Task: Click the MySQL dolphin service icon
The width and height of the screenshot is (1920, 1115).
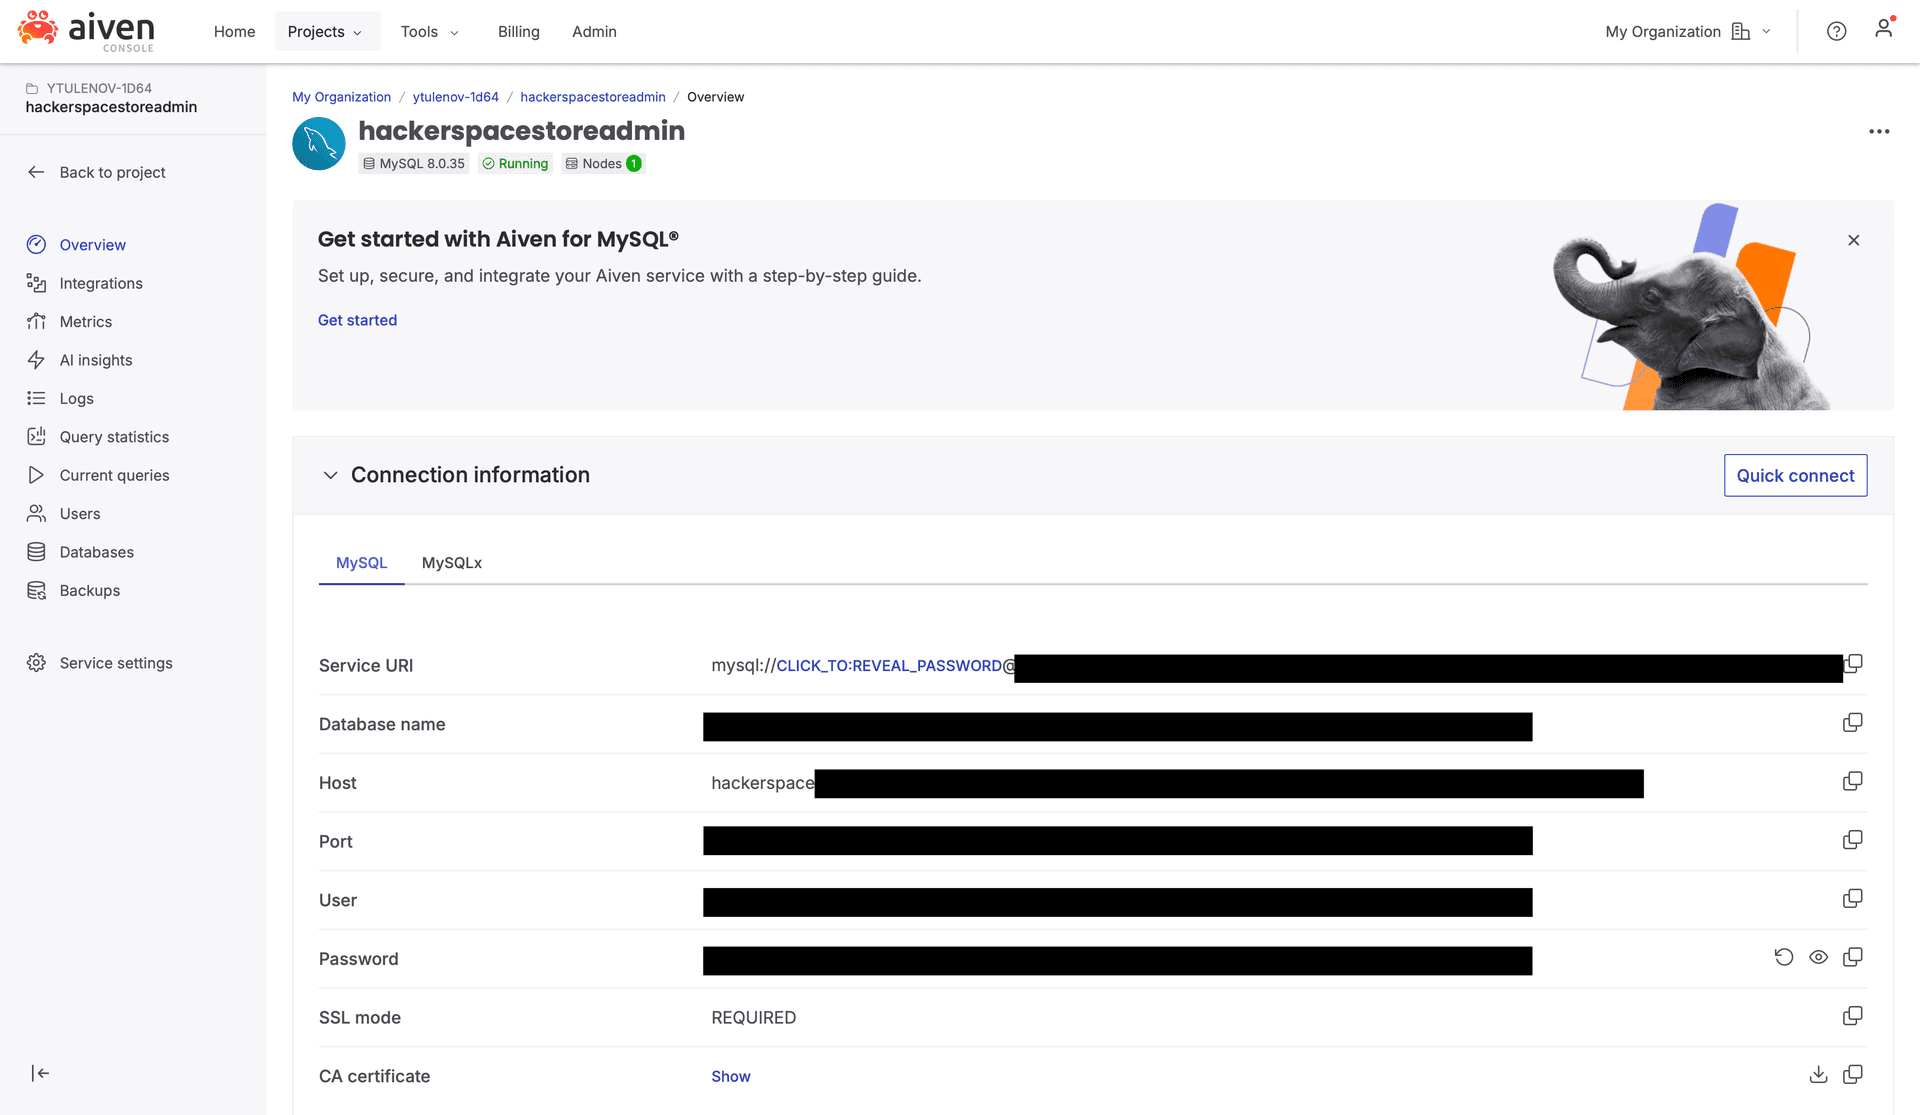Action: [319, 144]
